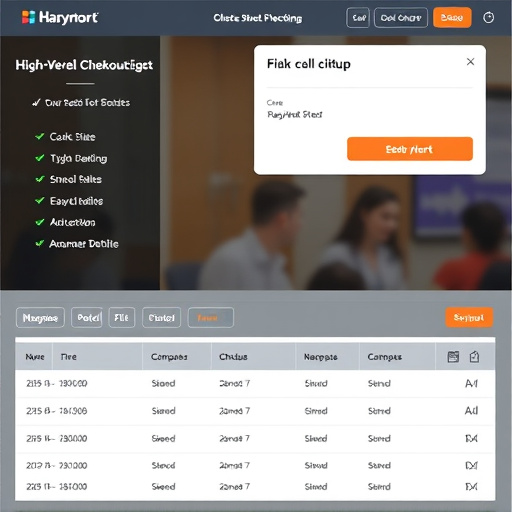Screen dimensions: 512x512
Task: Sort by the Nerppte column header
Action: 321,357
